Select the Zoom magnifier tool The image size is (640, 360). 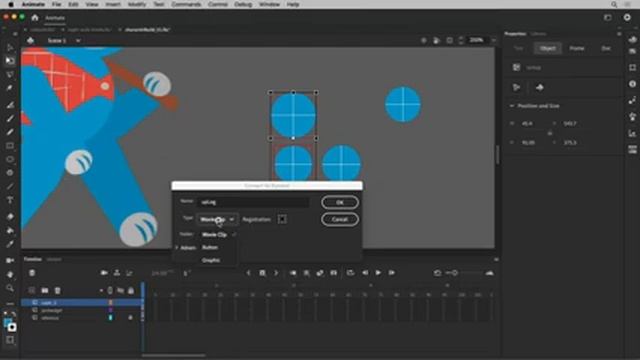coord(10,288)
